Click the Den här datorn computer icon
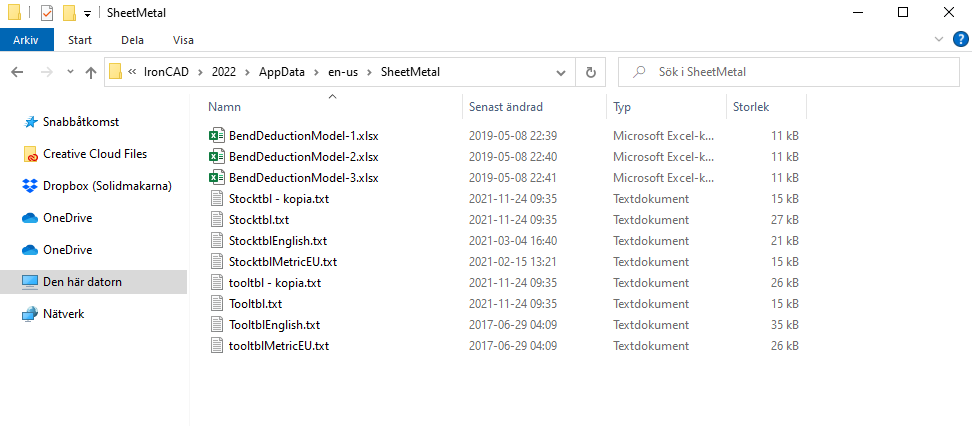The width and height of the screenshot is (972, 426). [x=30, y=282]
